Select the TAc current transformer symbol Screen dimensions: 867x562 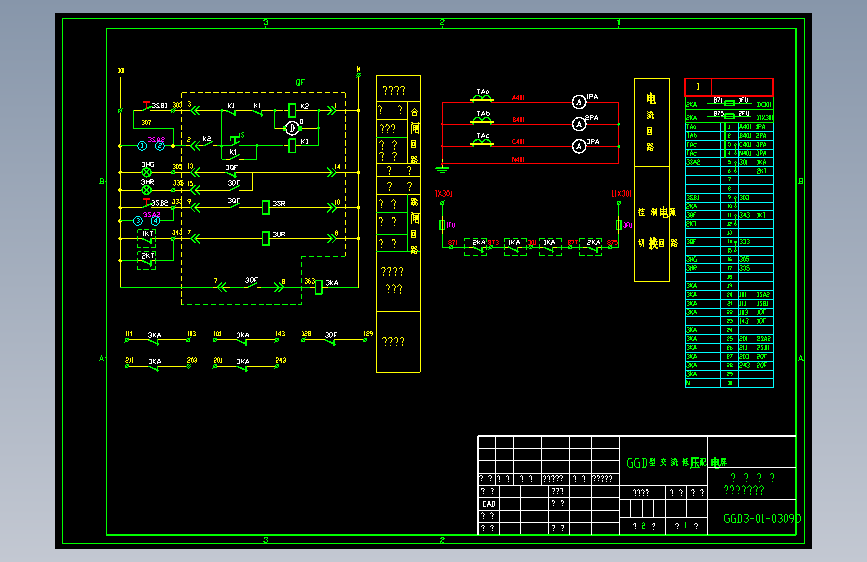[482, 143]
